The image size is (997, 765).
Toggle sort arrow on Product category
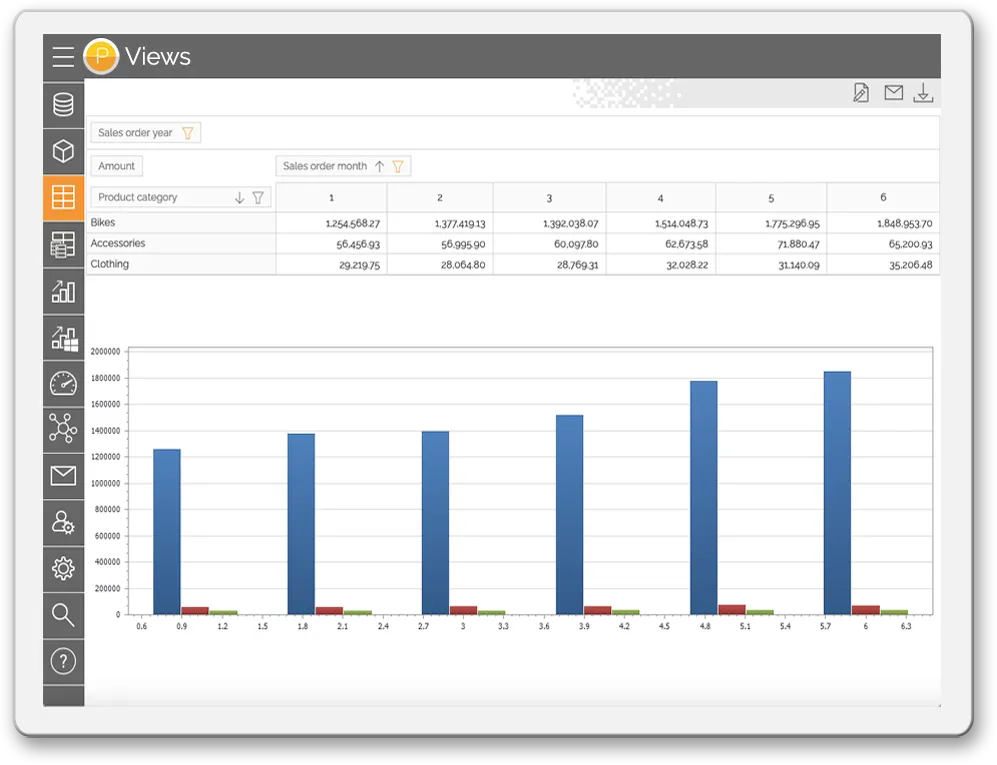point(239,198)
